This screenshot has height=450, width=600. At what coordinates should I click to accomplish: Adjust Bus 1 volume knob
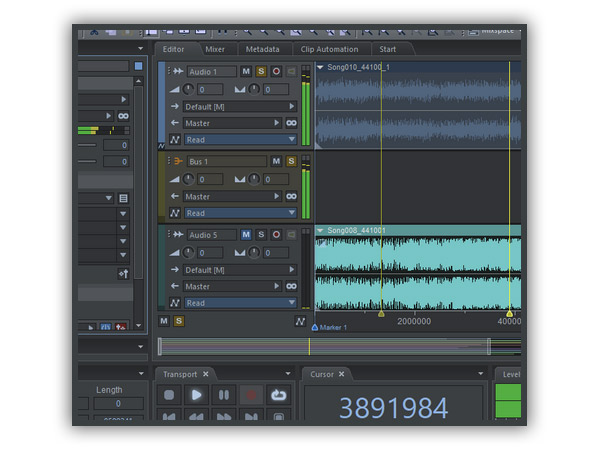click(x=188, y=179)
